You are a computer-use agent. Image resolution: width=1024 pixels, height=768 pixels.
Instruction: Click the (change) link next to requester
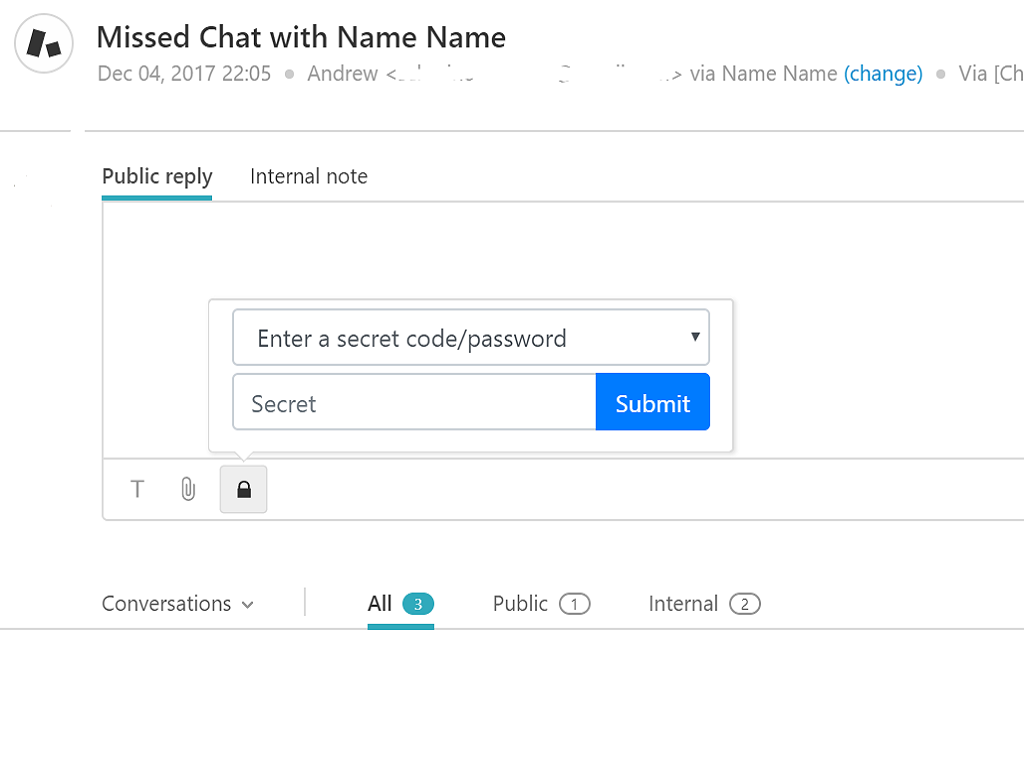coord(883,74)
